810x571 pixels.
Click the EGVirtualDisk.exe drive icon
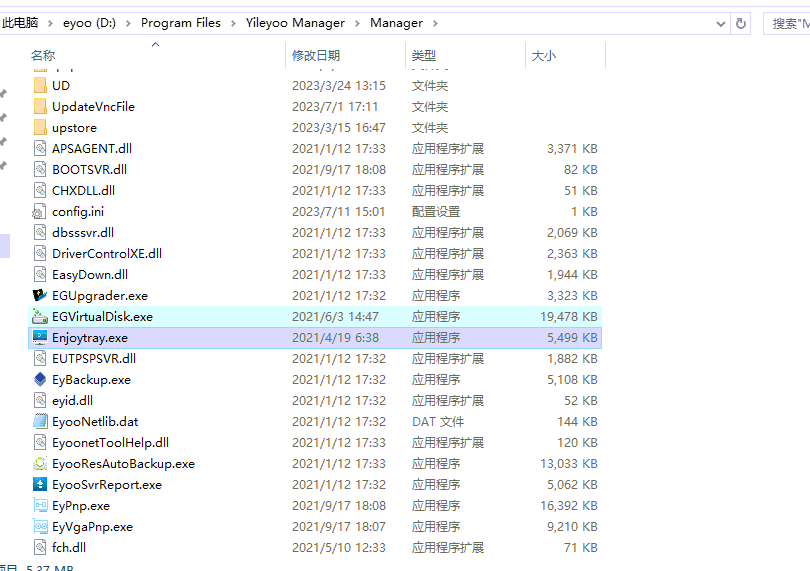tap(40, 316)
